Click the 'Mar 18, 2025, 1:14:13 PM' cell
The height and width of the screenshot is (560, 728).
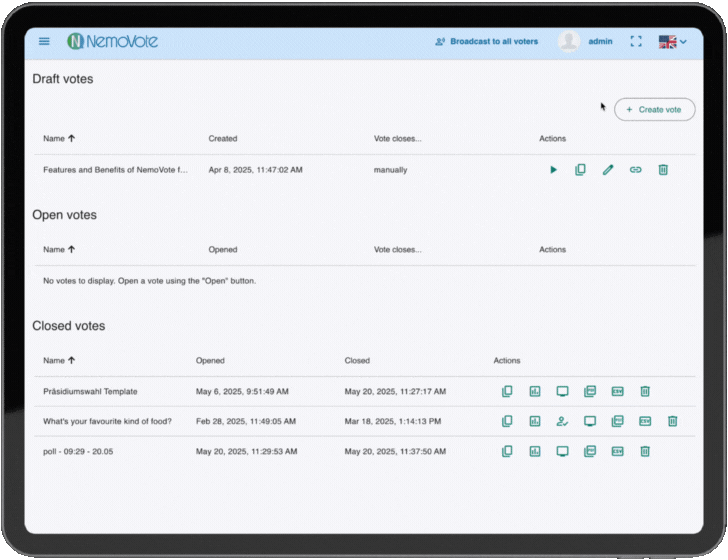(393, 421)
